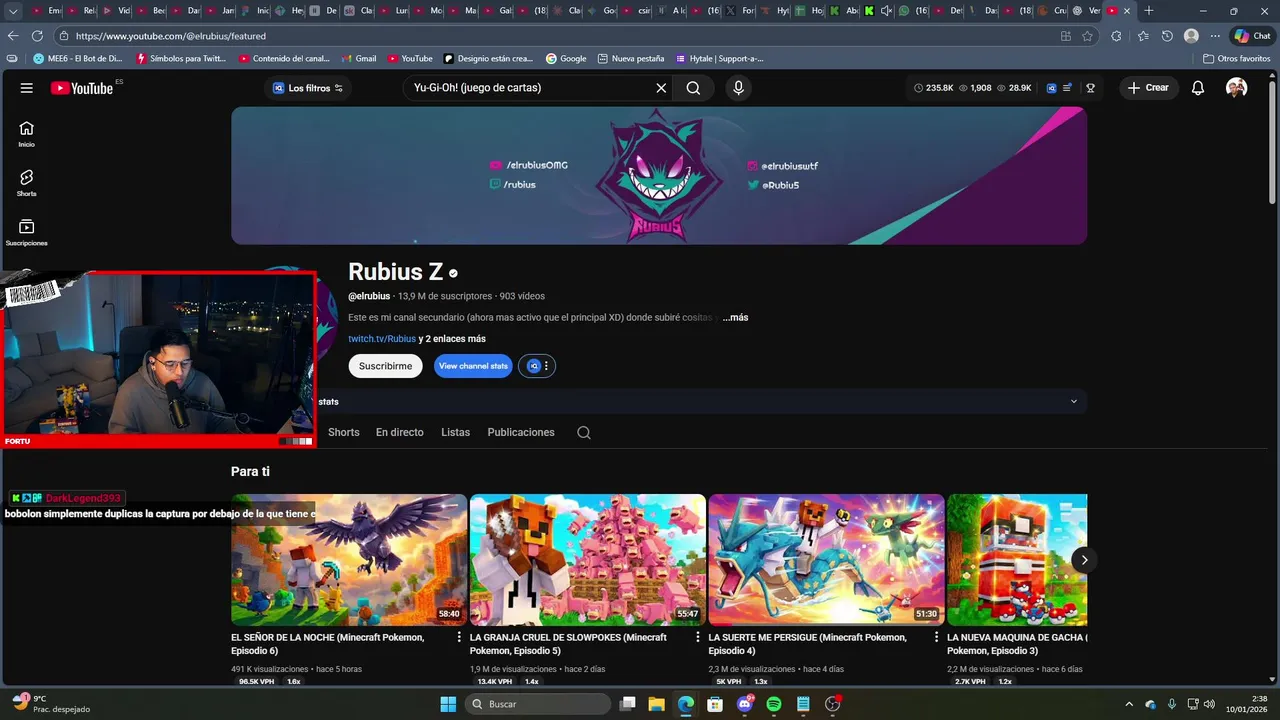Expand the stats bar chevron
This screenshot has width=1280, height=720.
(1074, 401)
